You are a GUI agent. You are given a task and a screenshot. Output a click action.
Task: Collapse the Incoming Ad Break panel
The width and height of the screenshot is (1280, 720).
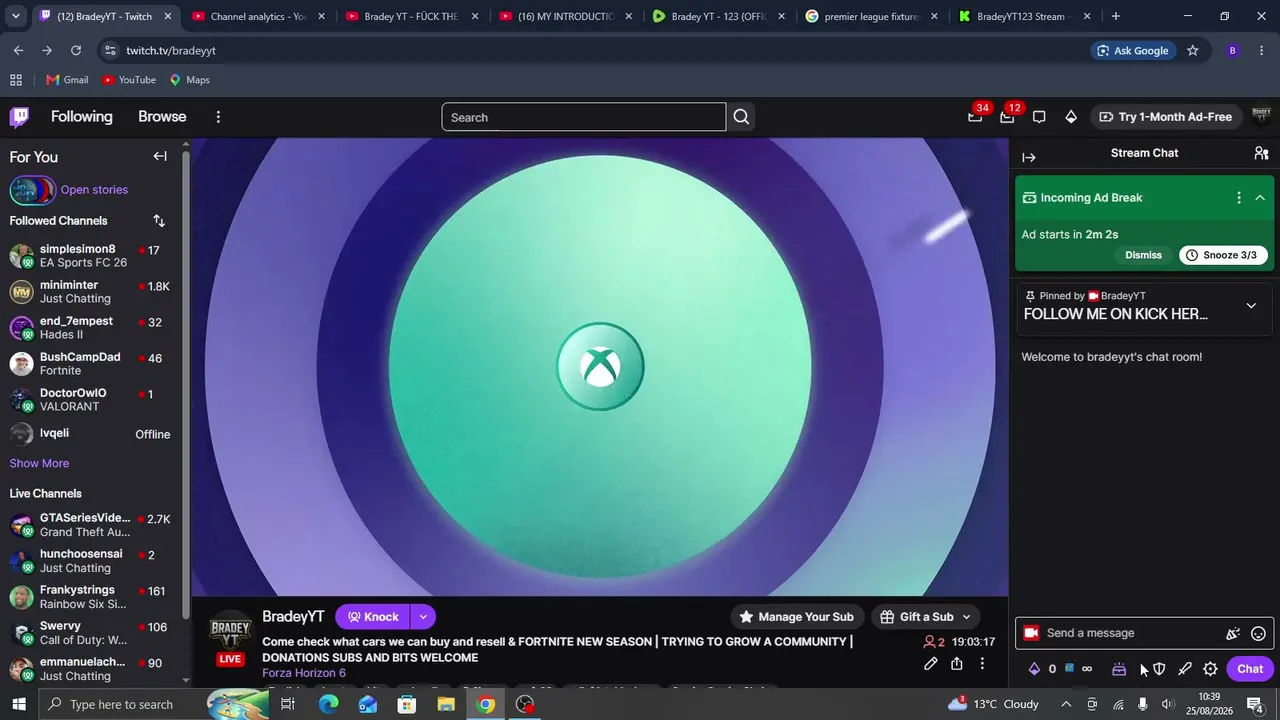1260,198
